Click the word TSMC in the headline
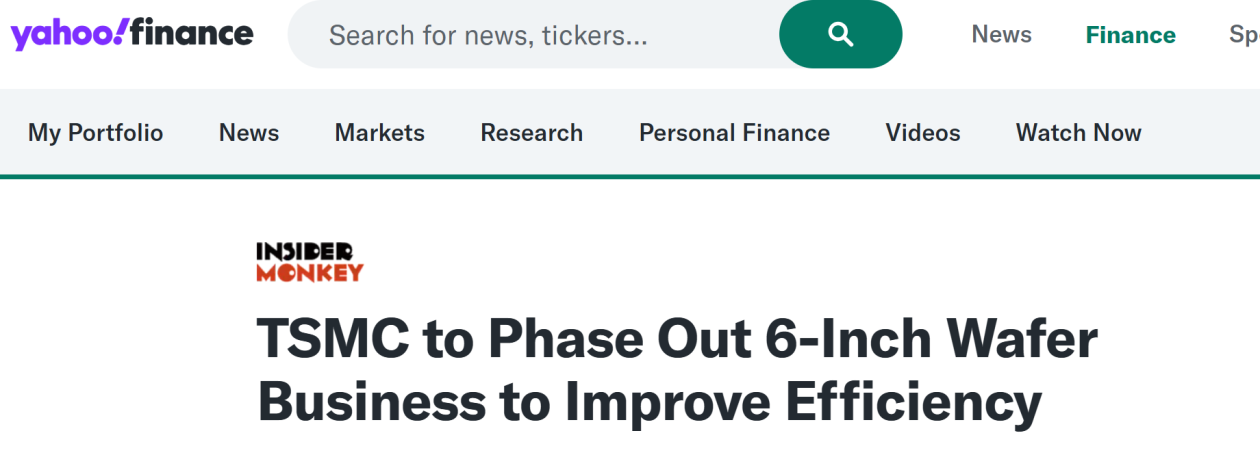The image size is (1260, 470). coord(331,339)
